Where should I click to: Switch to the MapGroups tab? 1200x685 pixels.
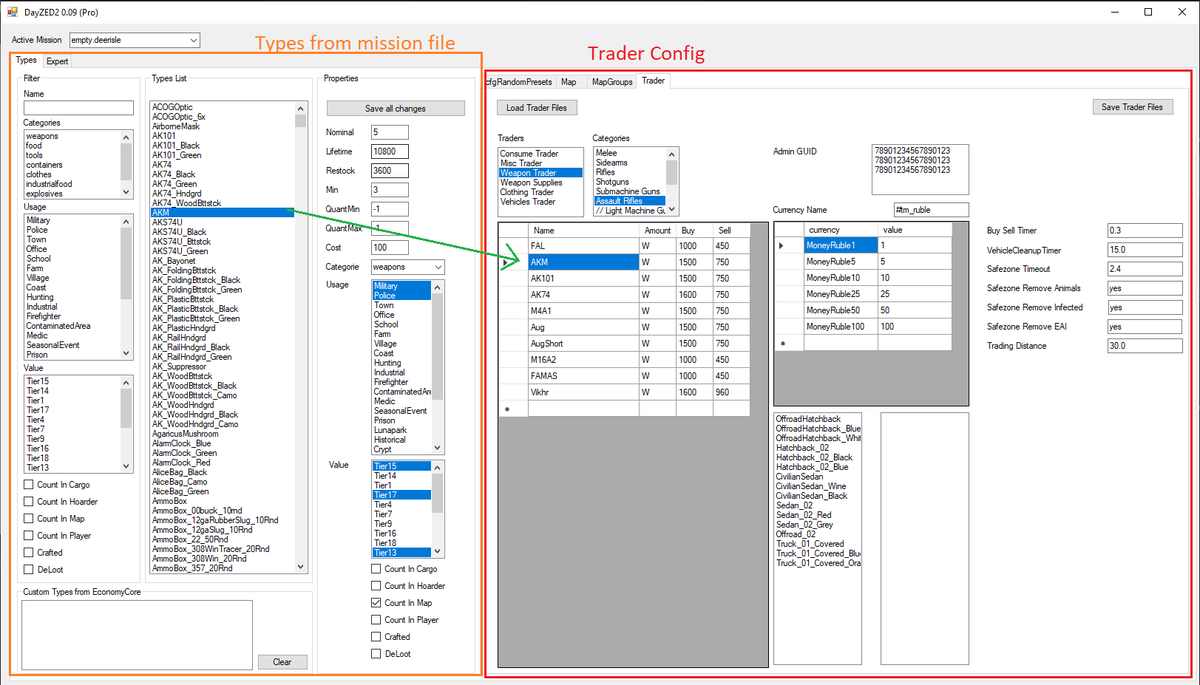tap(611, 82)
